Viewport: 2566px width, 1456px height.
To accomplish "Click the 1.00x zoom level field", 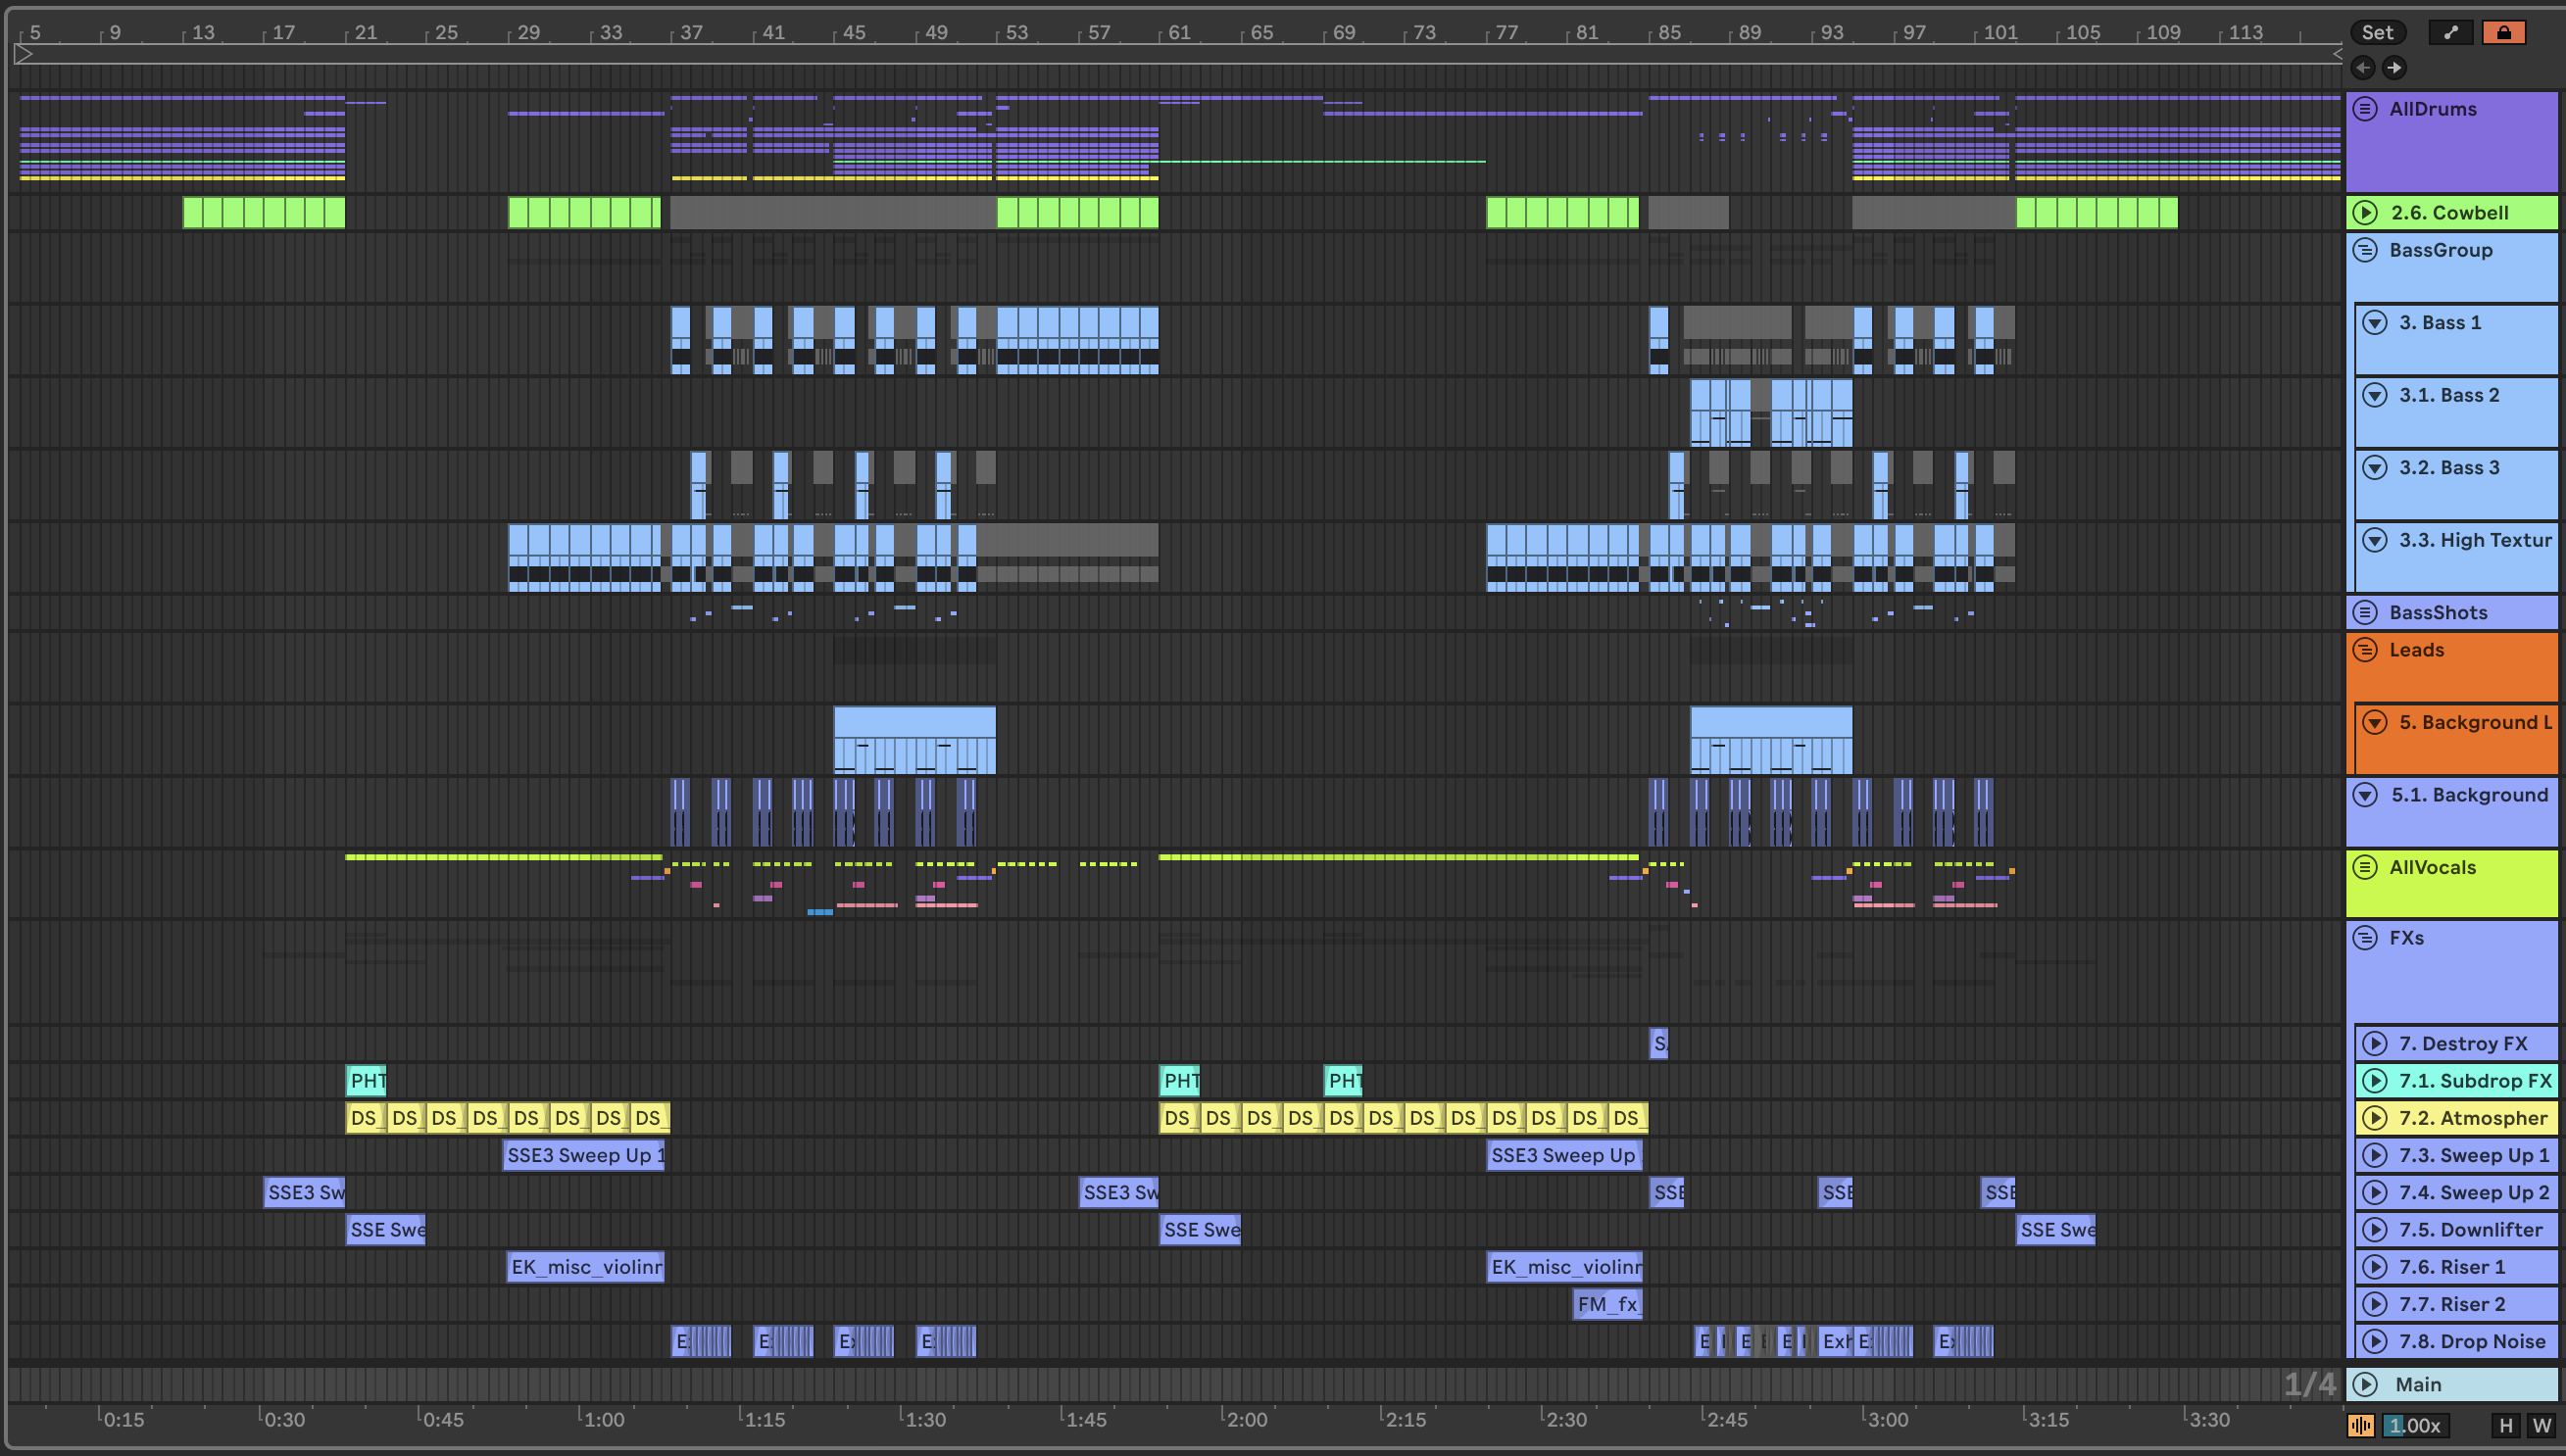I will click(2416, 1425).
